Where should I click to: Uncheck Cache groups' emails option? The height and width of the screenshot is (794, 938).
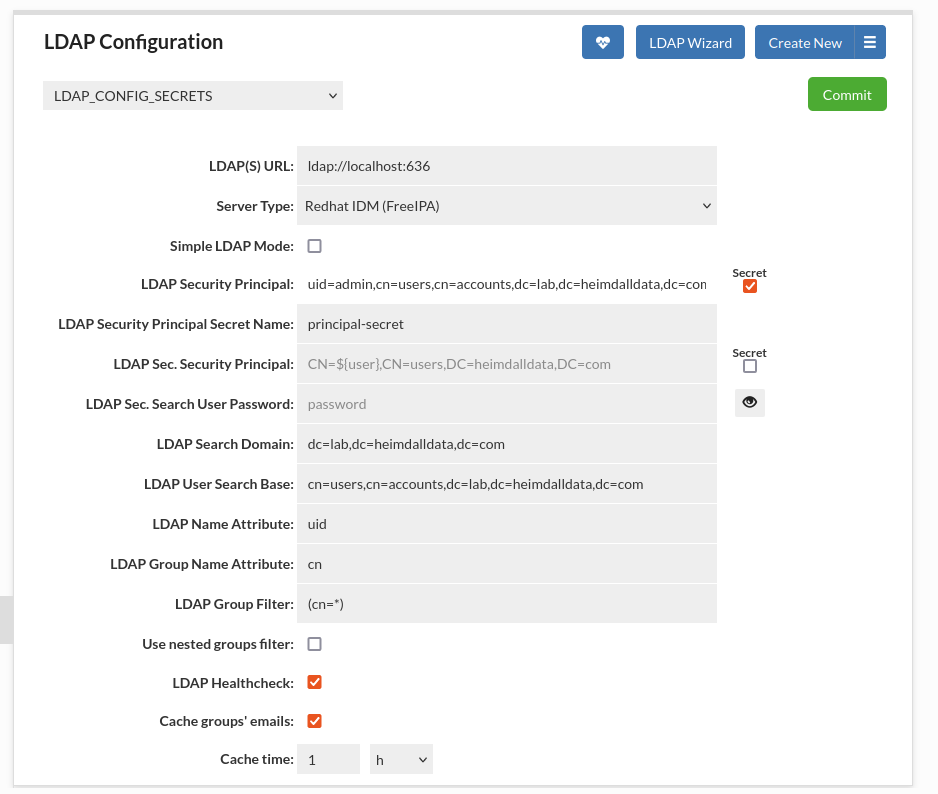tap(315, 721)
